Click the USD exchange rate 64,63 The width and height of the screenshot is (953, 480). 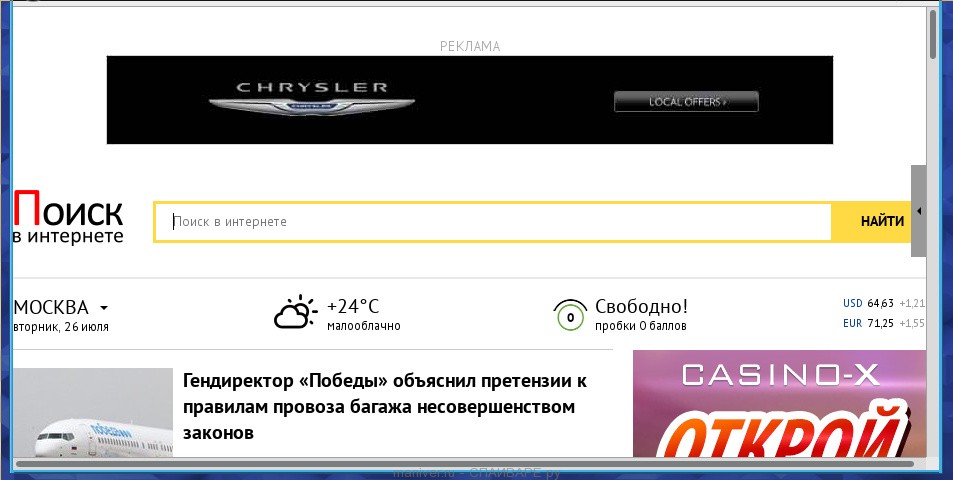867,303
